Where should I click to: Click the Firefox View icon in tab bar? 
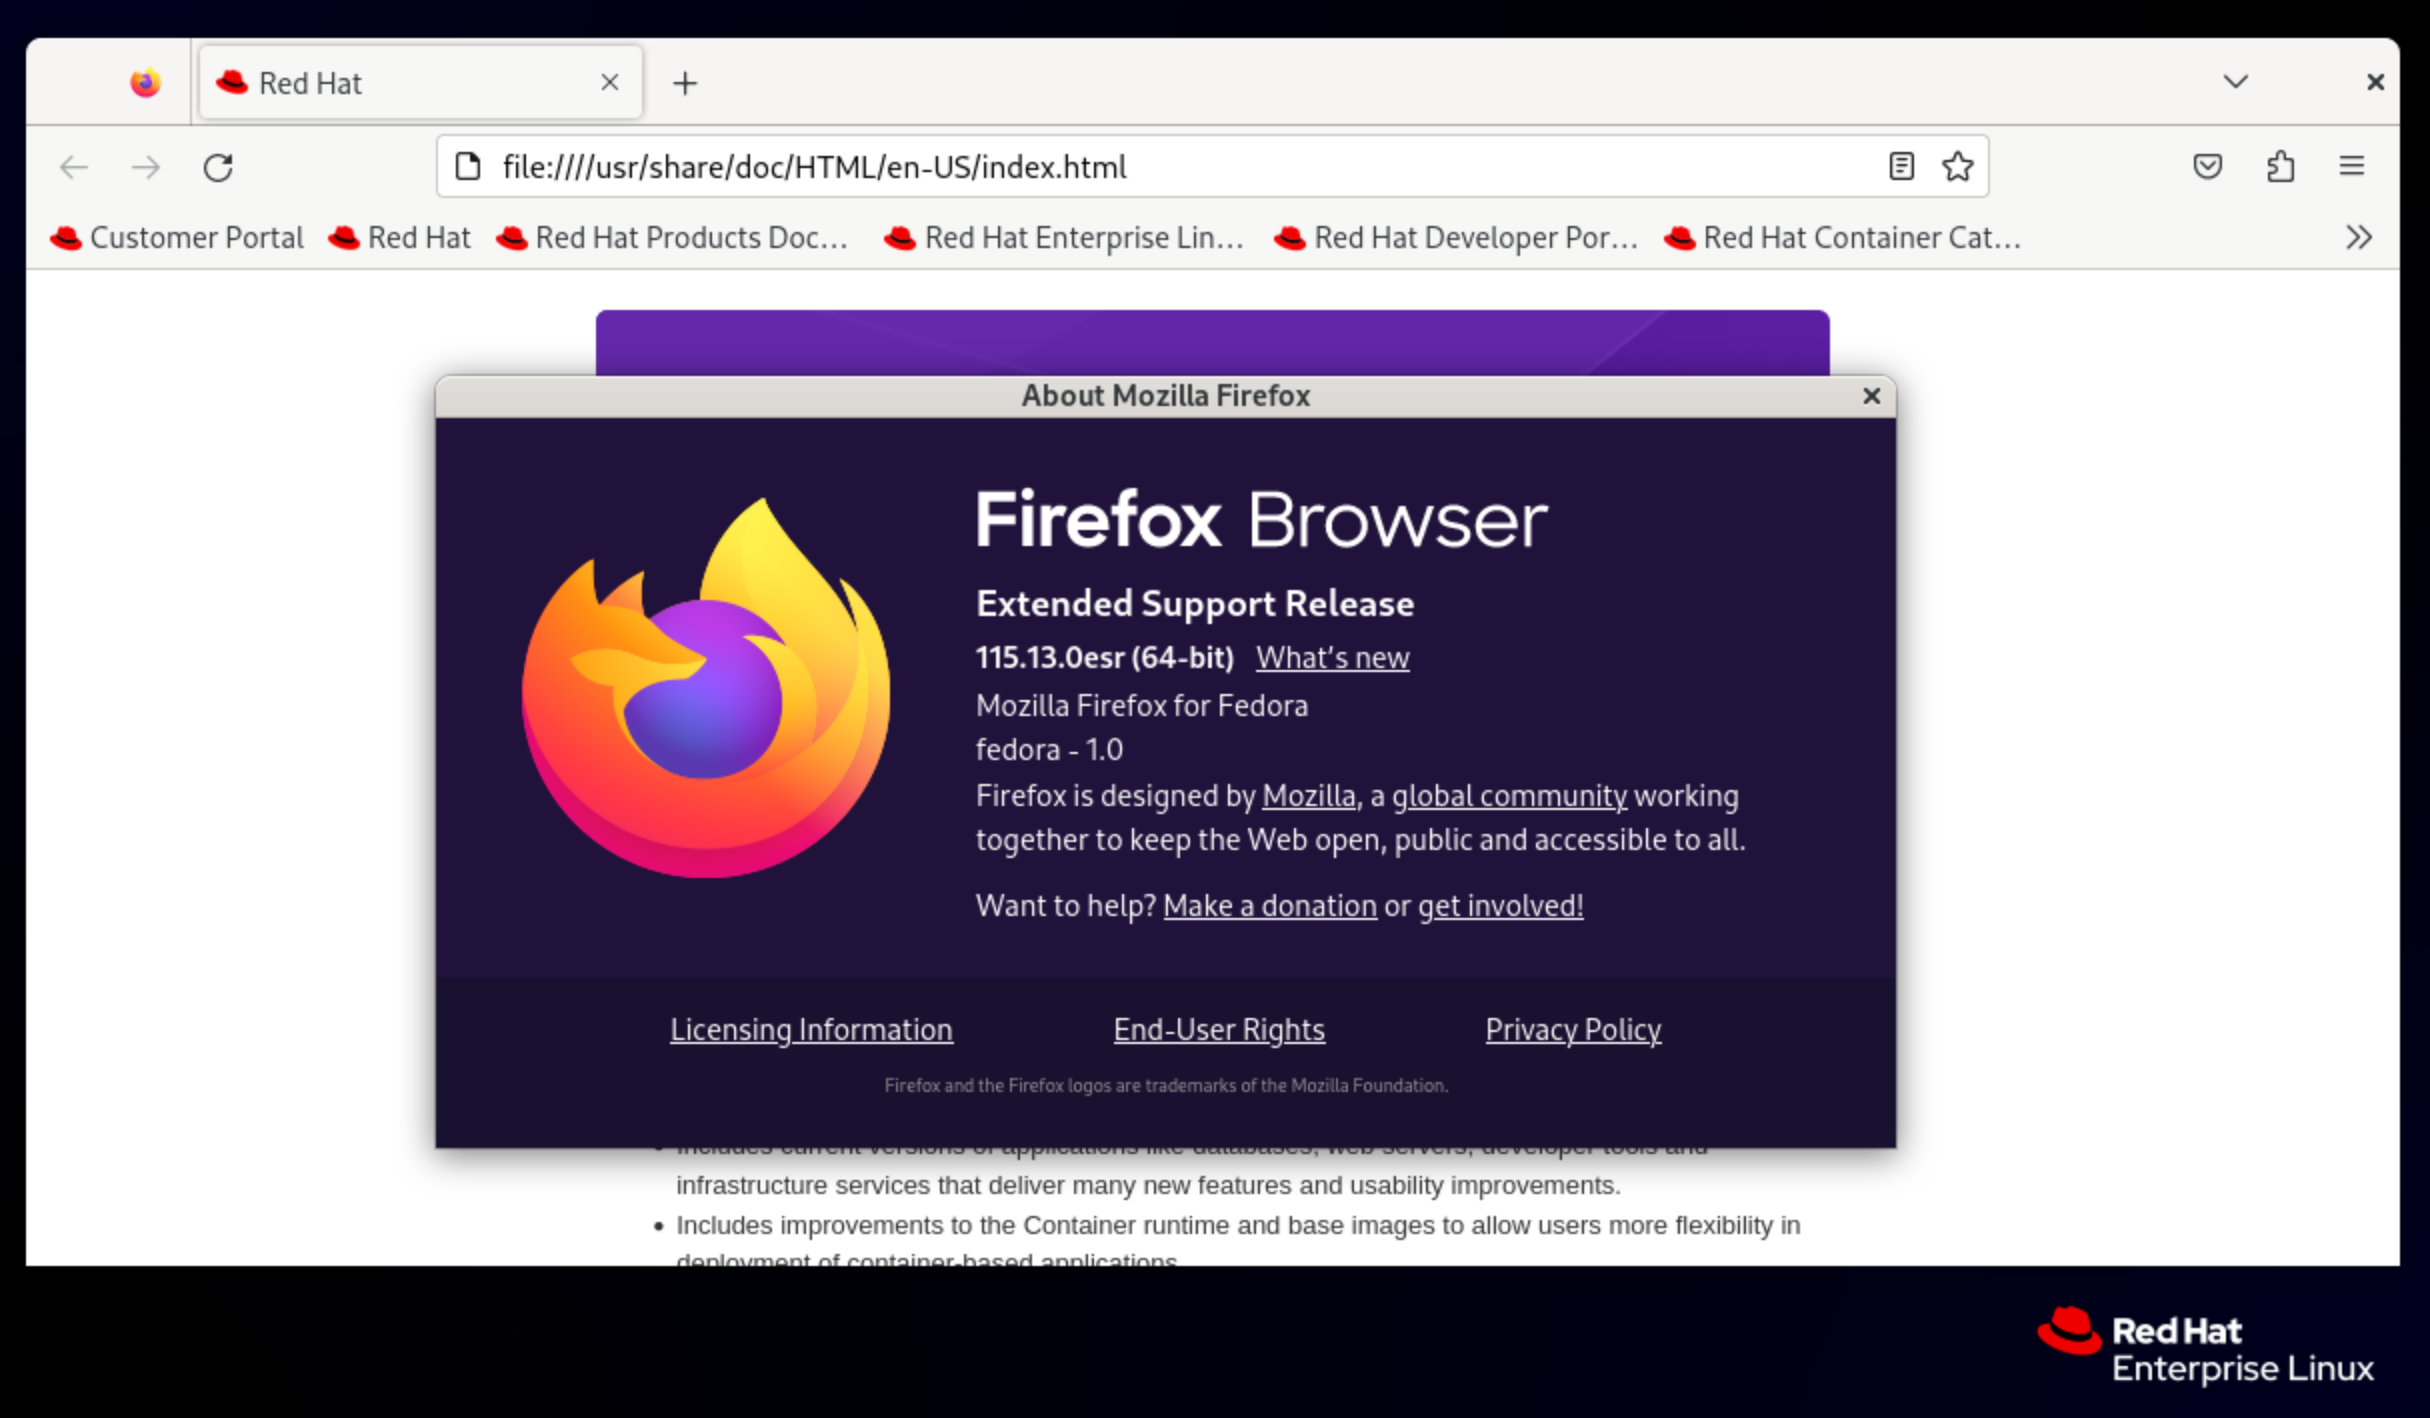pos(145,83)
